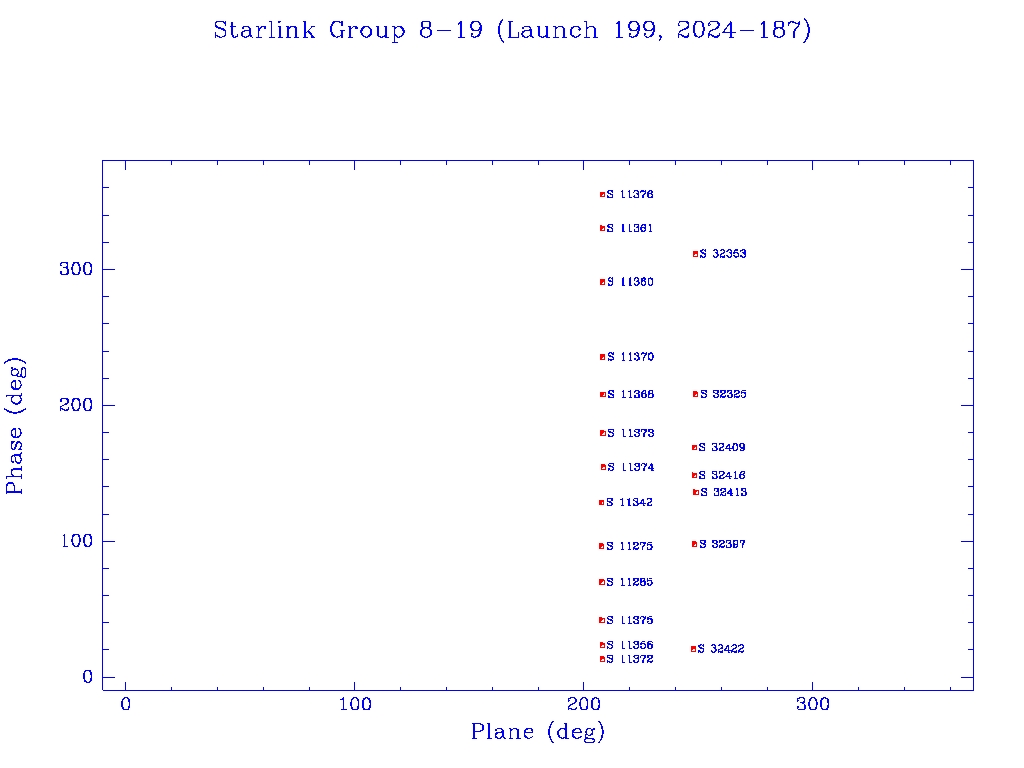Click the red marker beside 'S 32422'
Image resolution: width=1024 pixels, height=768 pixels.
point(693,649)
